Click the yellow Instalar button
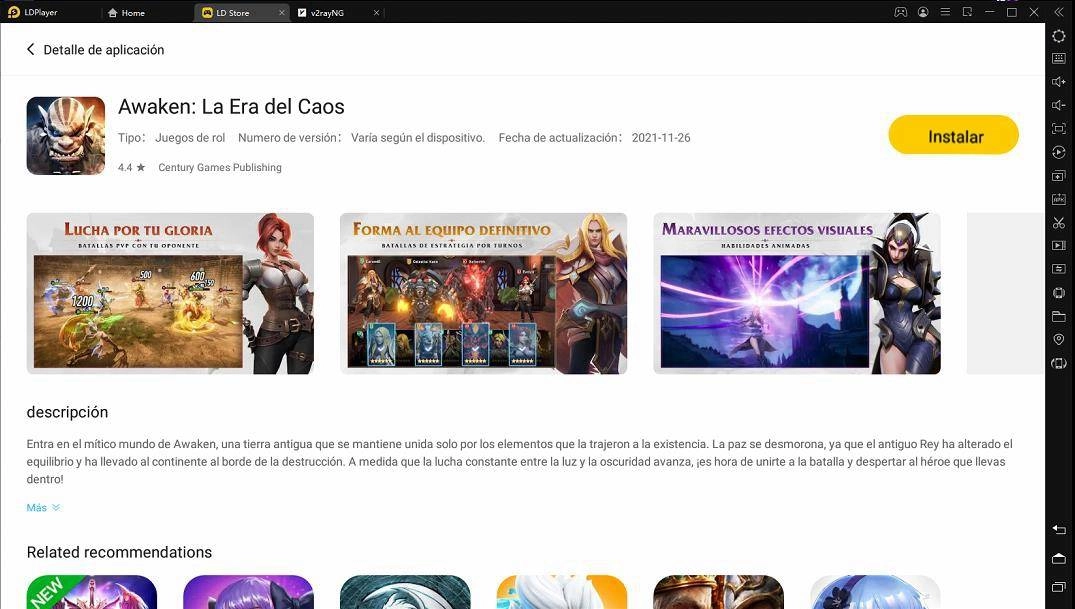The height and width of the screenshot is (609, 1075). tap(953, 135)
